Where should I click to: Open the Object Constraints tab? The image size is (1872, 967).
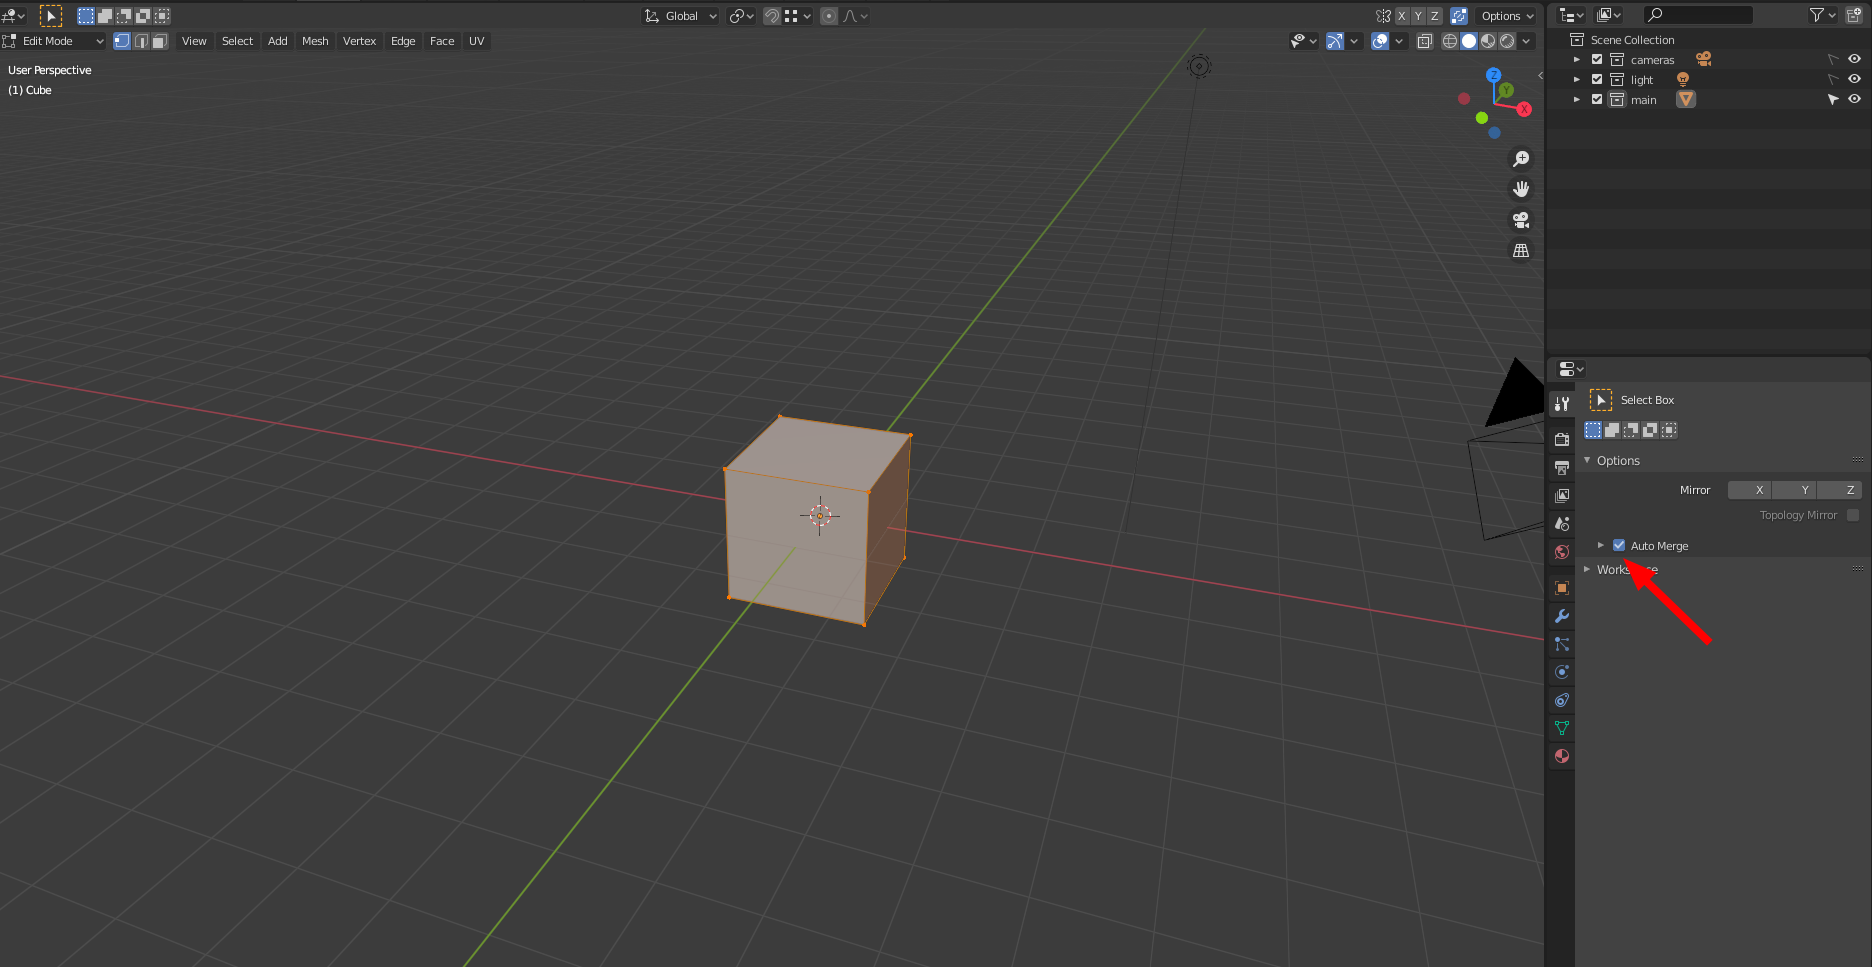(x=1562, y=700)
